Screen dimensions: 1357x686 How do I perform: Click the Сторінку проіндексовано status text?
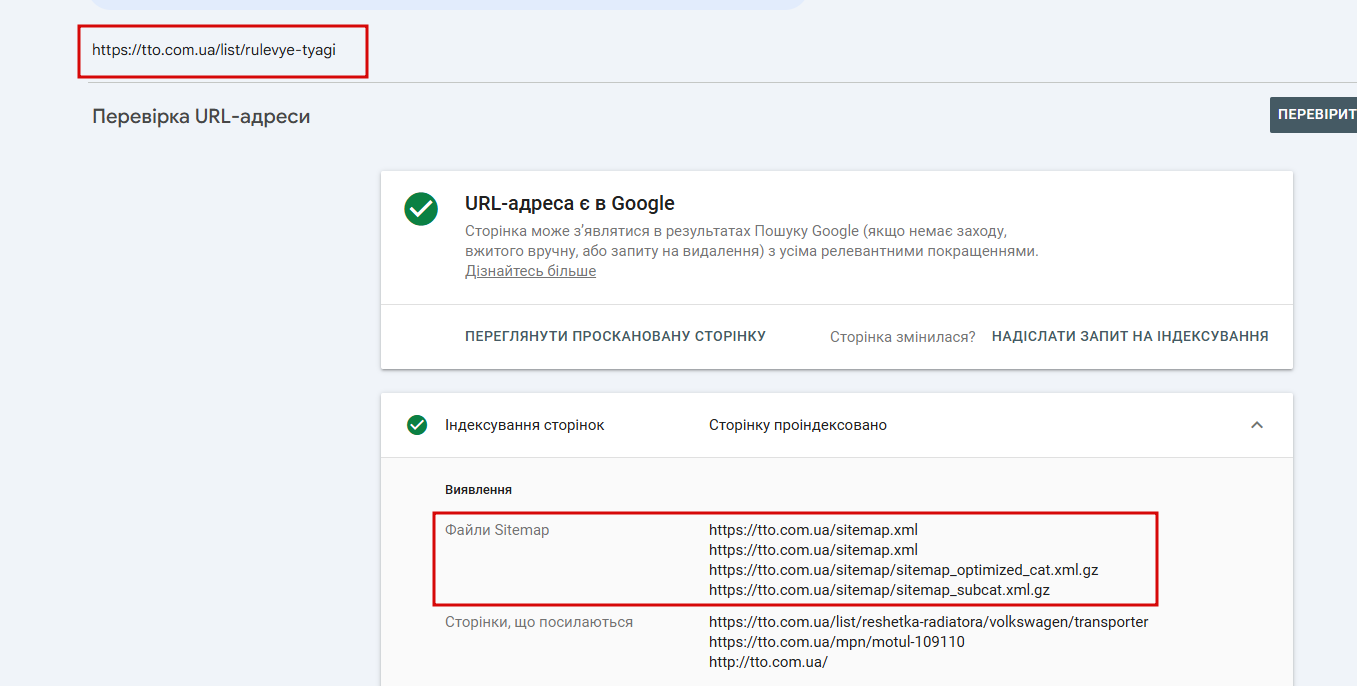pos(797,425)
